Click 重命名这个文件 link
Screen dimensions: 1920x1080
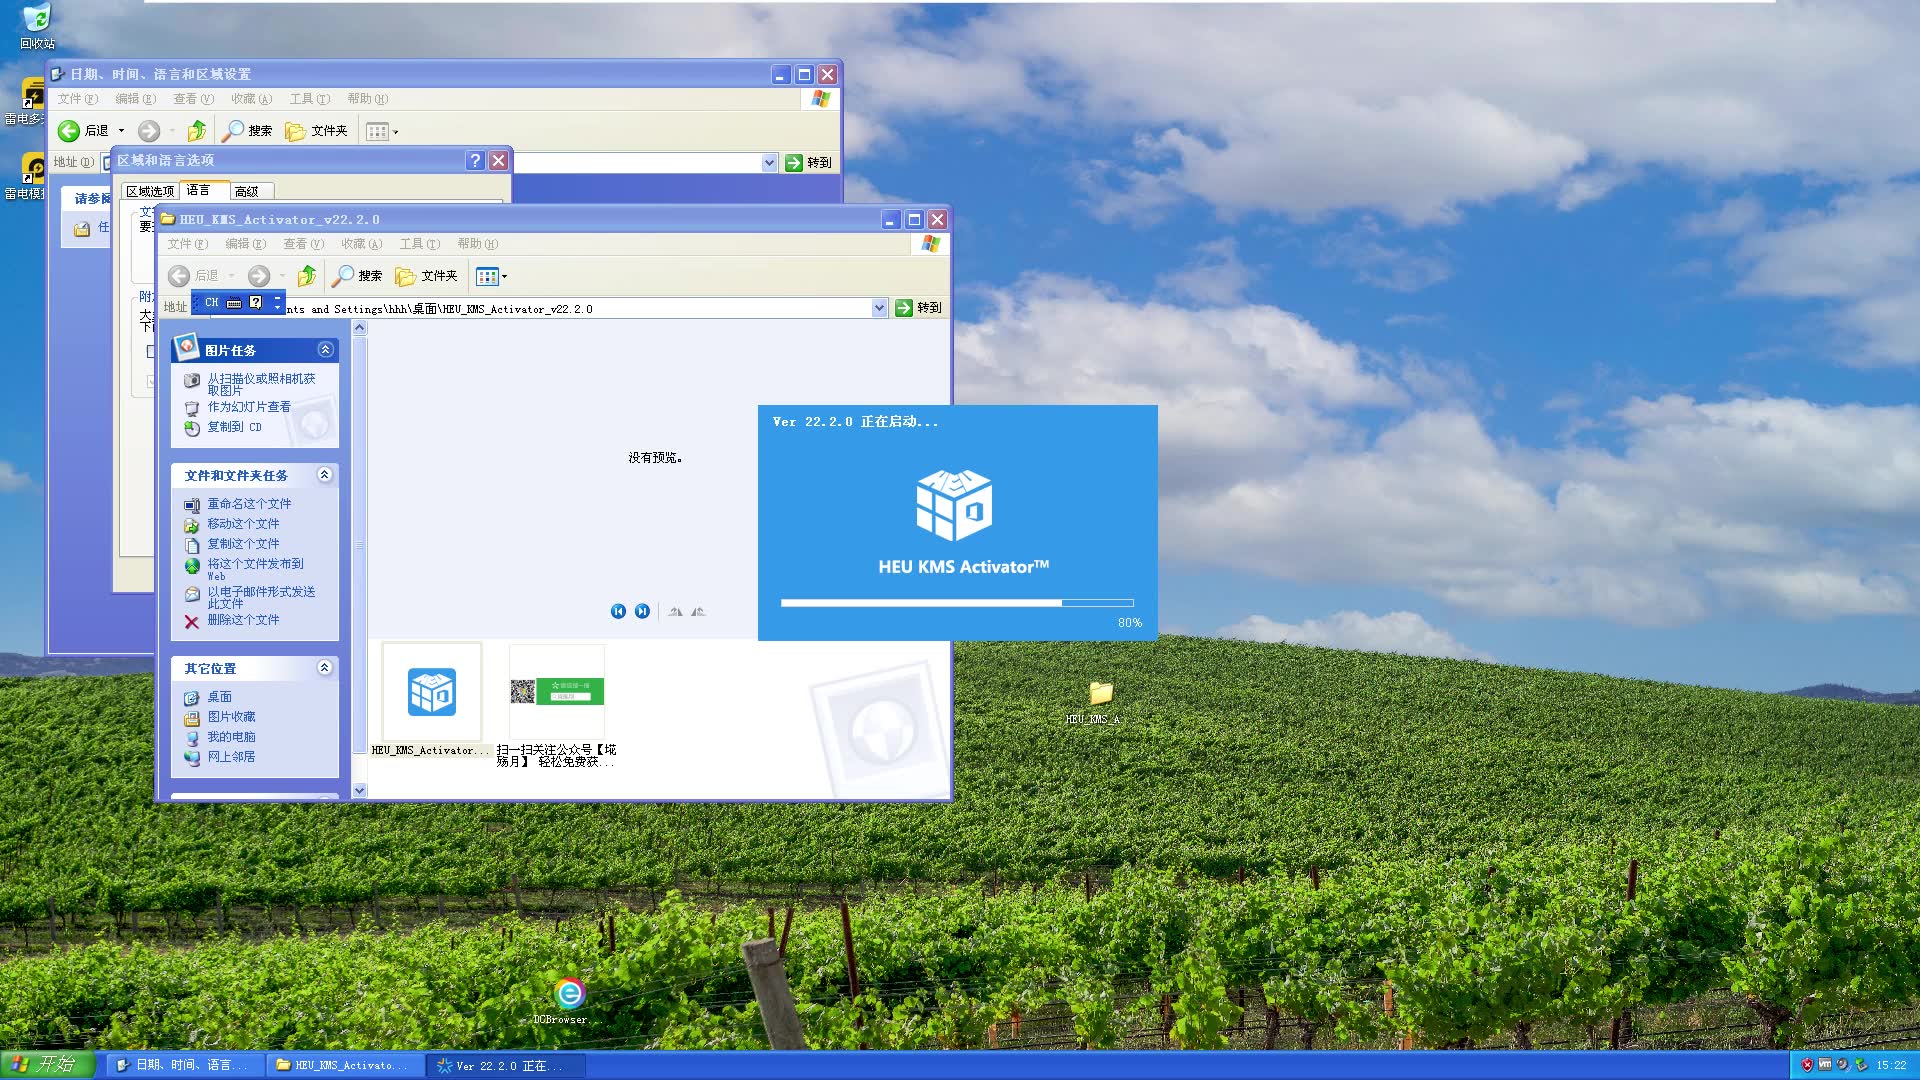249,504
